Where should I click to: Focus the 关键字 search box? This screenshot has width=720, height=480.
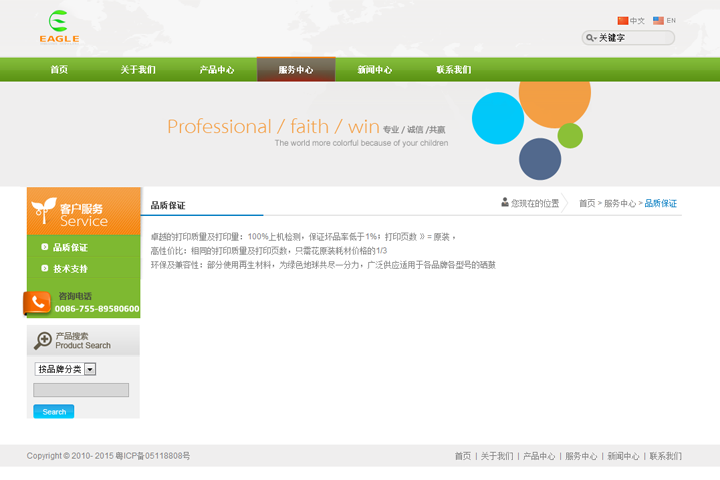[x=634, y=38]
